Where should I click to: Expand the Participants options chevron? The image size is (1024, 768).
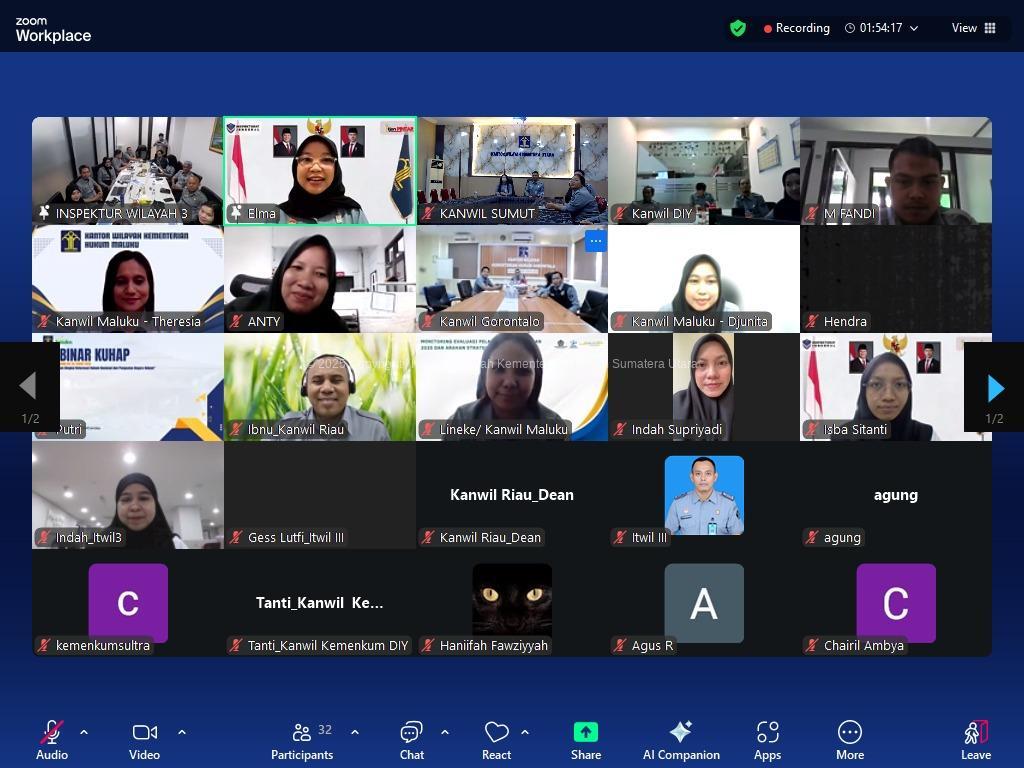(x=355, y=732)
